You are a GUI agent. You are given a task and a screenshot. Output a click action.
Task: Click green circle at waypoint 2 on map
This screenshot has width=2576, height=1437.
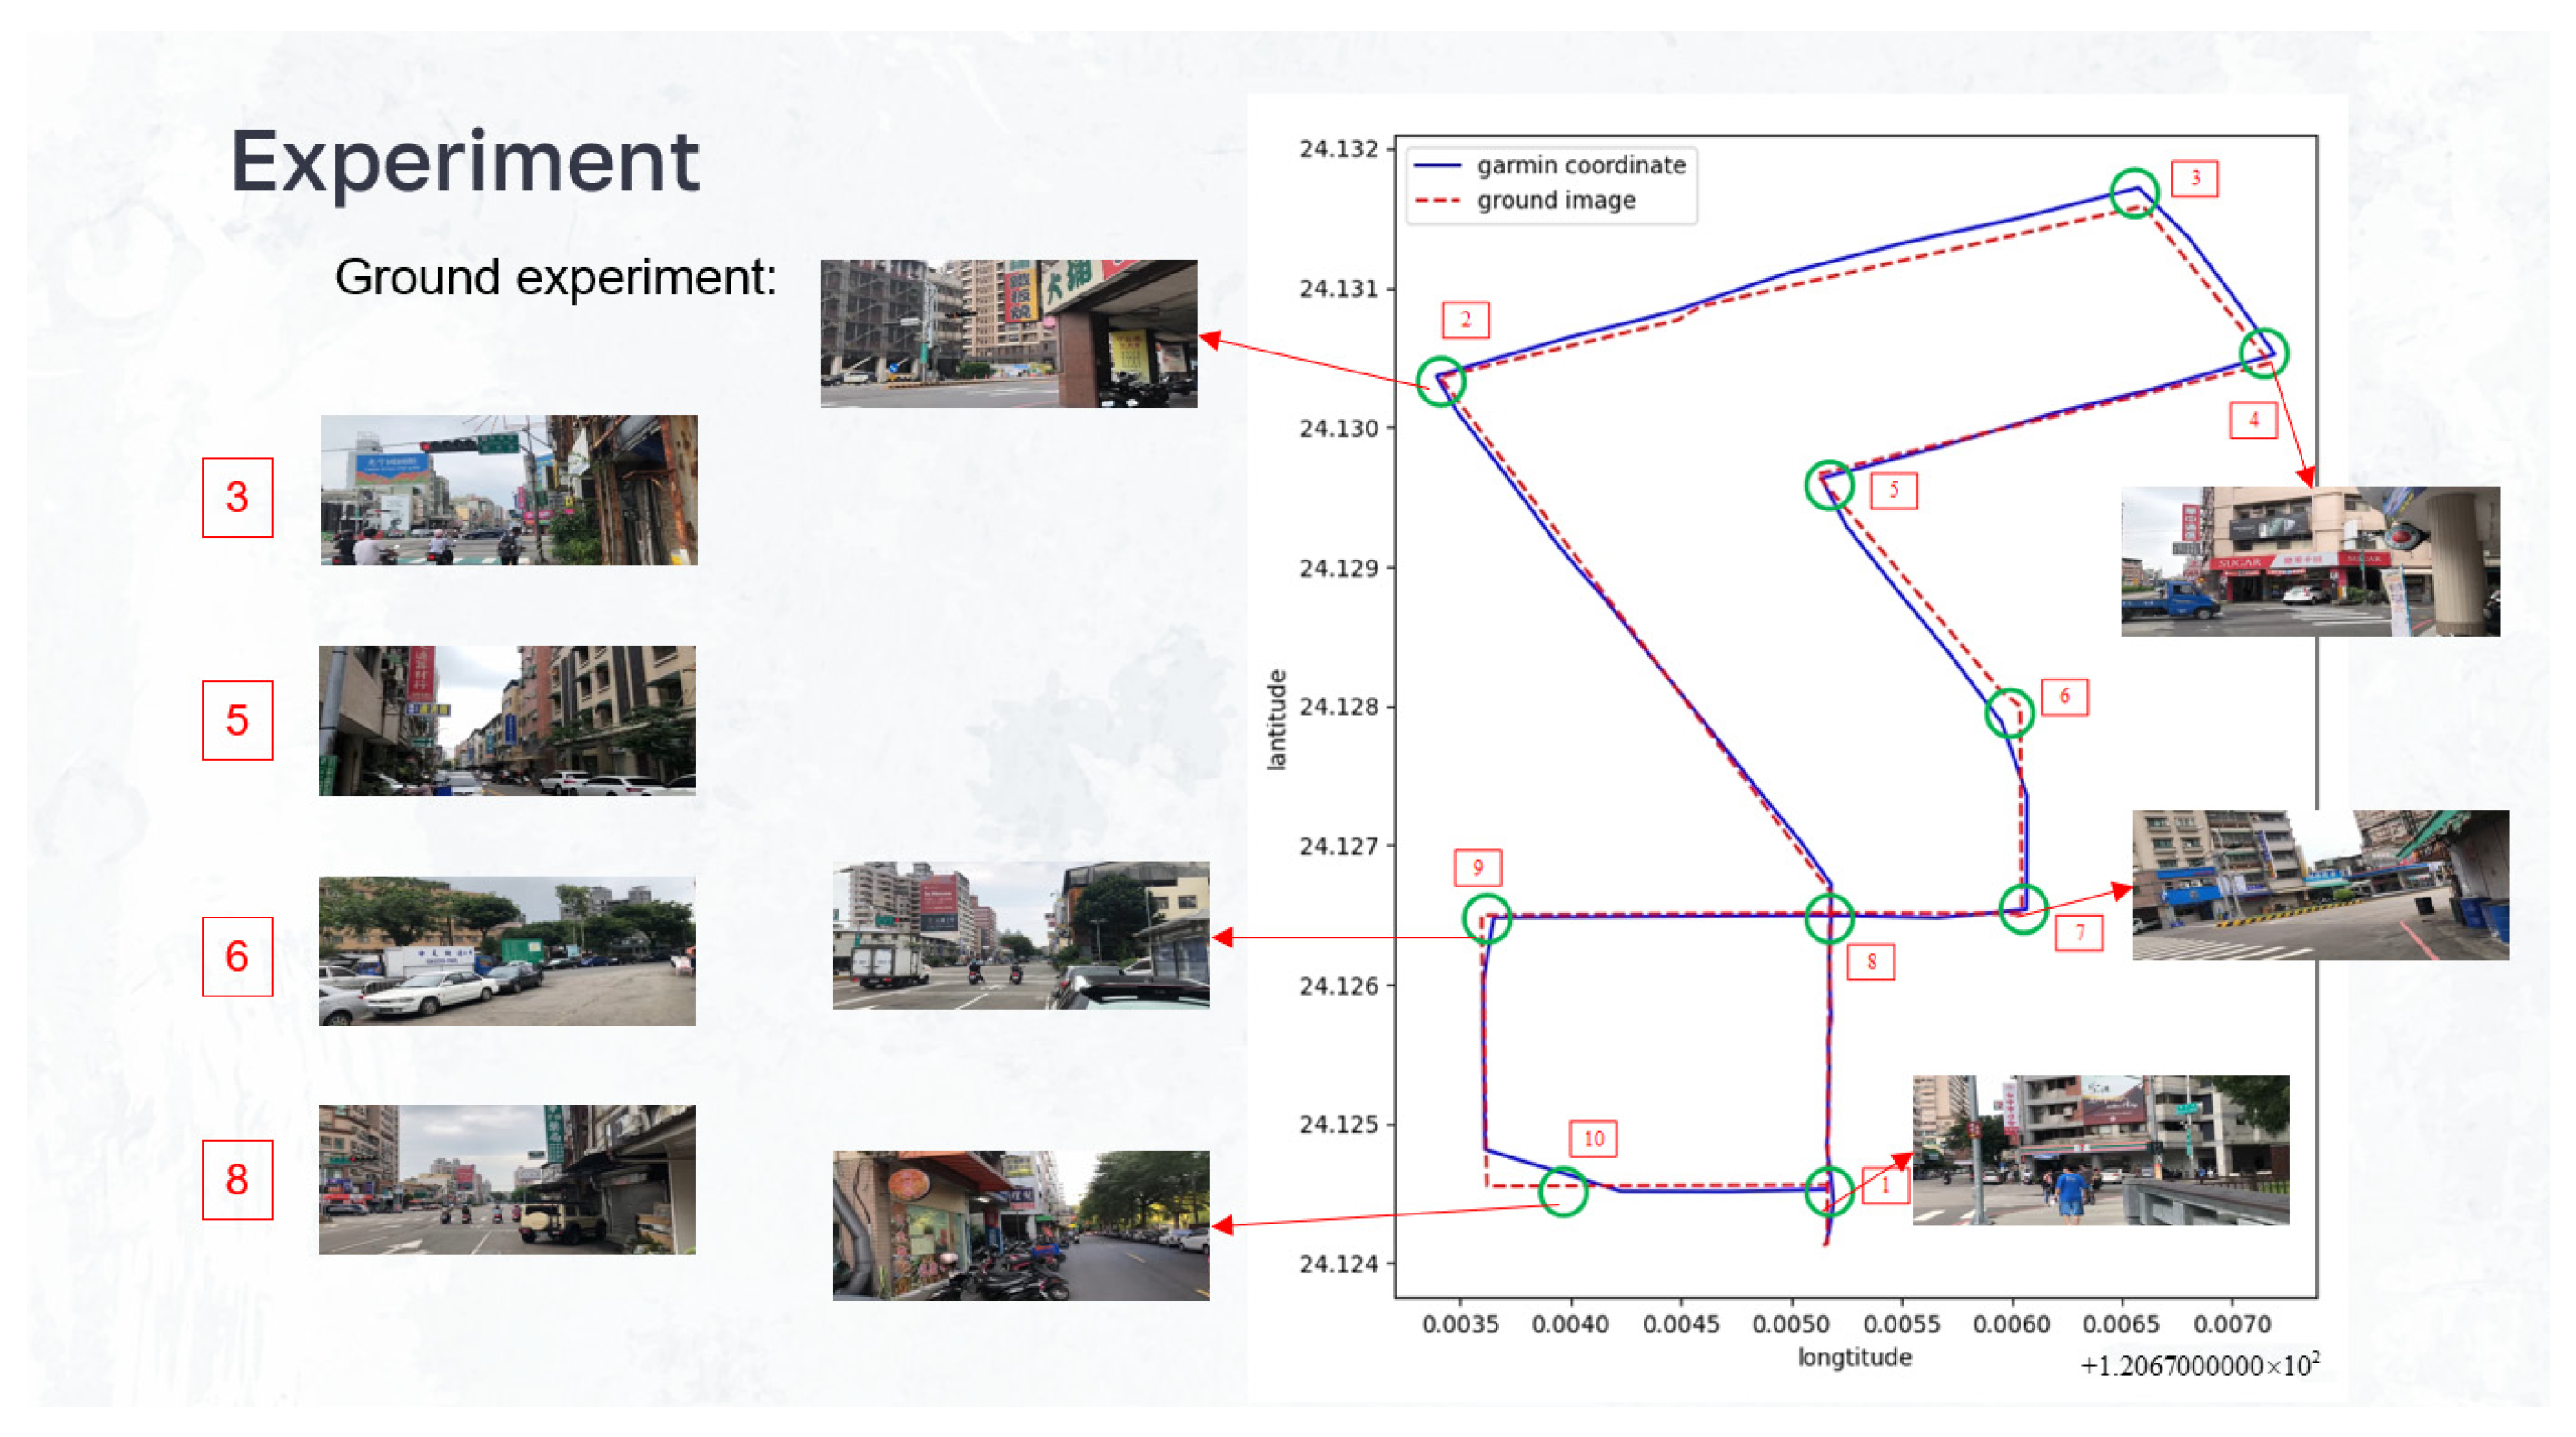coord(1441,381)
